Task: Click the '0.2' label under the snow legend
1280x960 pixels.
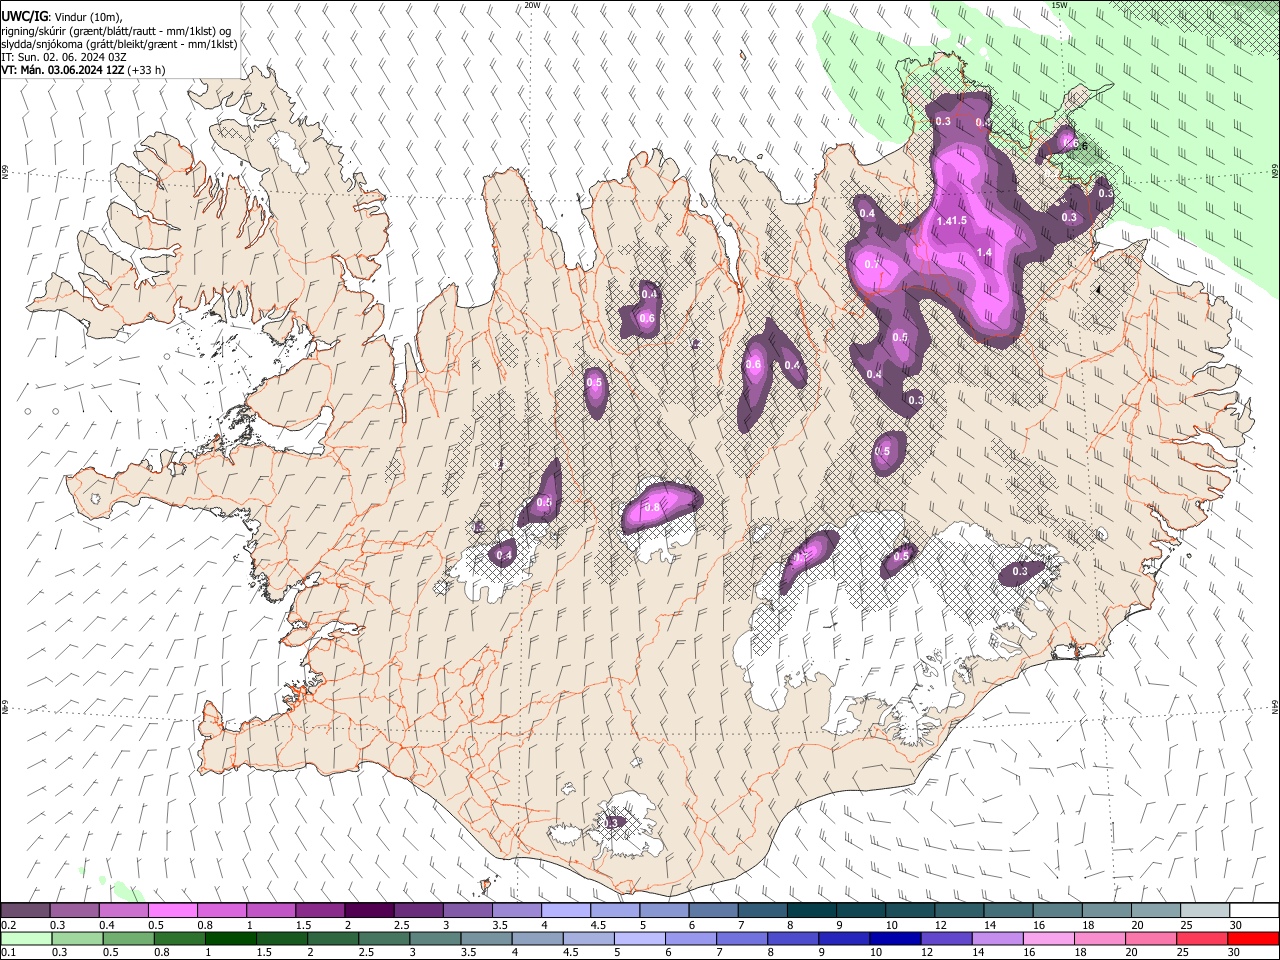Action: [x=8, y=925]
